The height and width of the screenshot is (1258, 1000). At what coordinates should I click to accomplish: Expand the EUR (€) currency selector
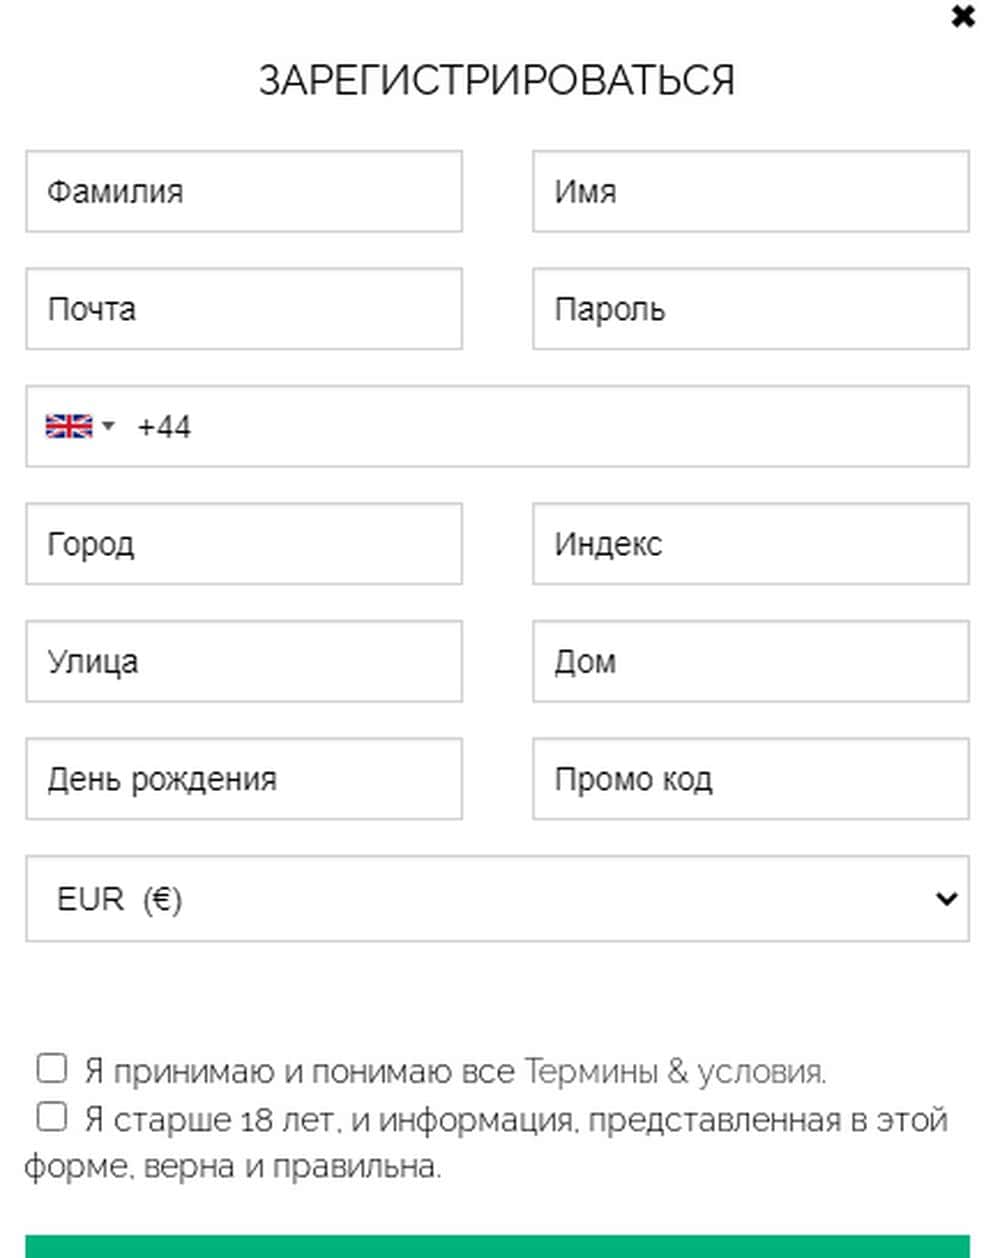click(x=497, y=898)
